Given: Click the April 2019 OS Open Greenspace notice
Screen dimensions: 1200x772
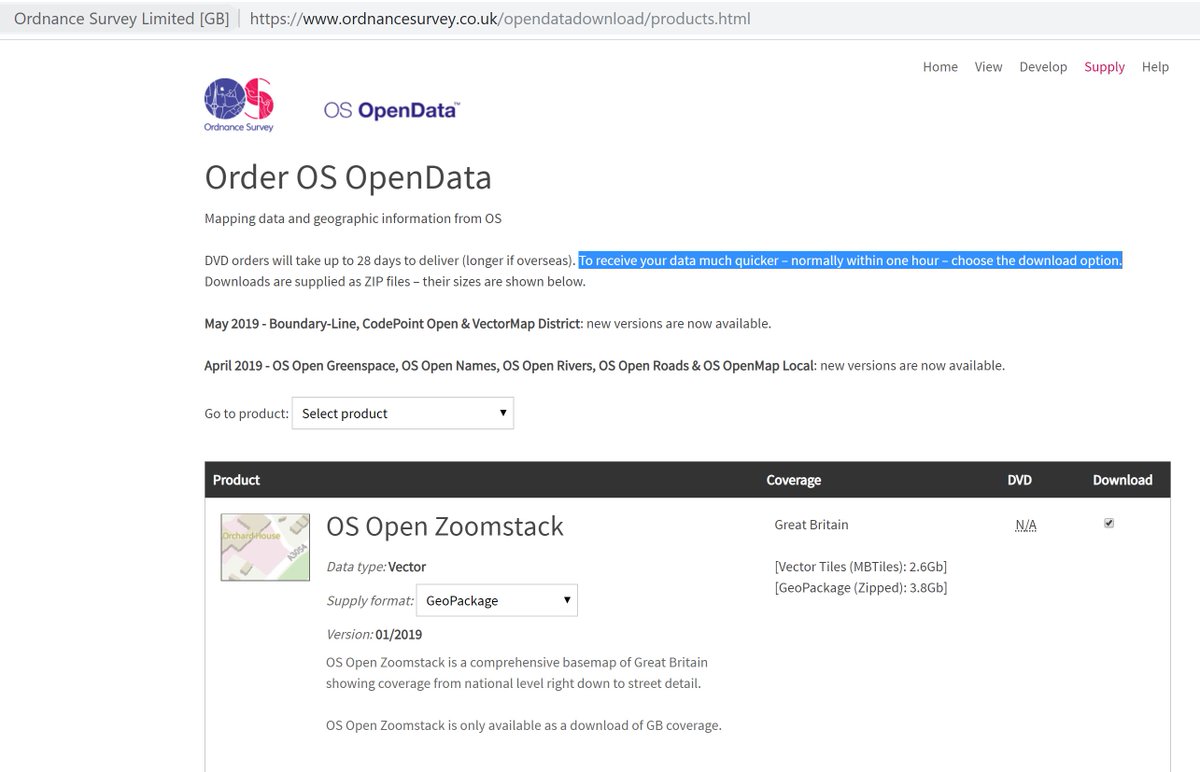Looking at the screenshot, I should pos(604,365).
